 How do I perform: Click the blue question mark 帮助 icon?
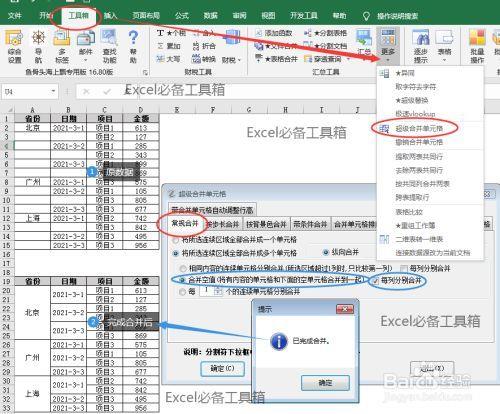[x=133, y=46]
